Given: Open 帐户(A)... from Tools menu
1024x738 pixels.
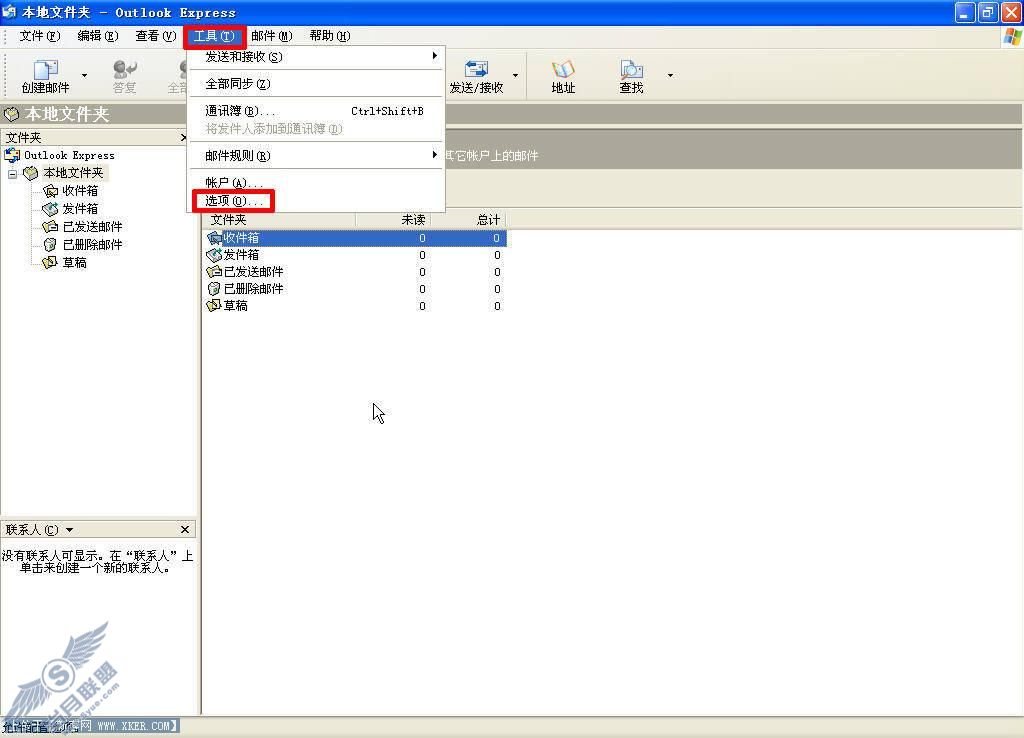Looking at the screenshot, I should tap(316, 182).
